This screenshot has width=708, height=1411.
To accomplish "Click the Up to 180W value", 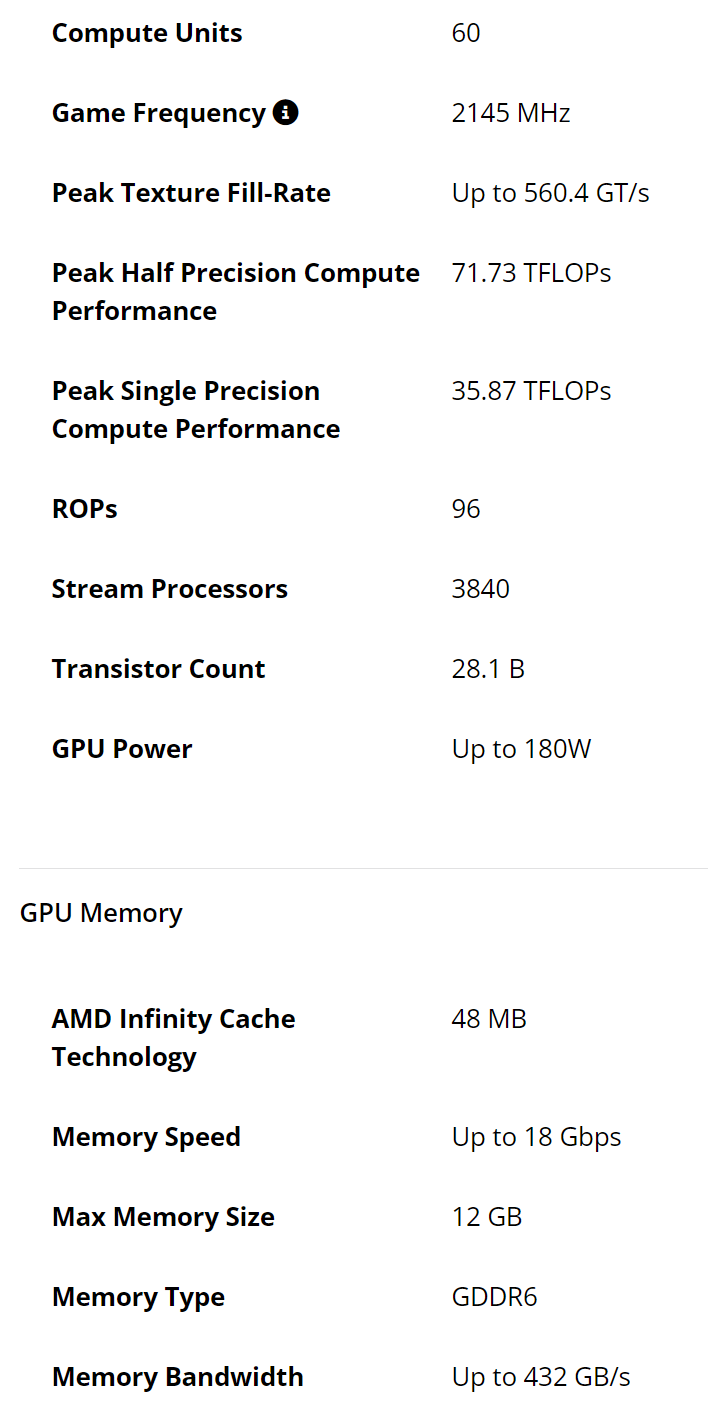I will tap(521, 749).
